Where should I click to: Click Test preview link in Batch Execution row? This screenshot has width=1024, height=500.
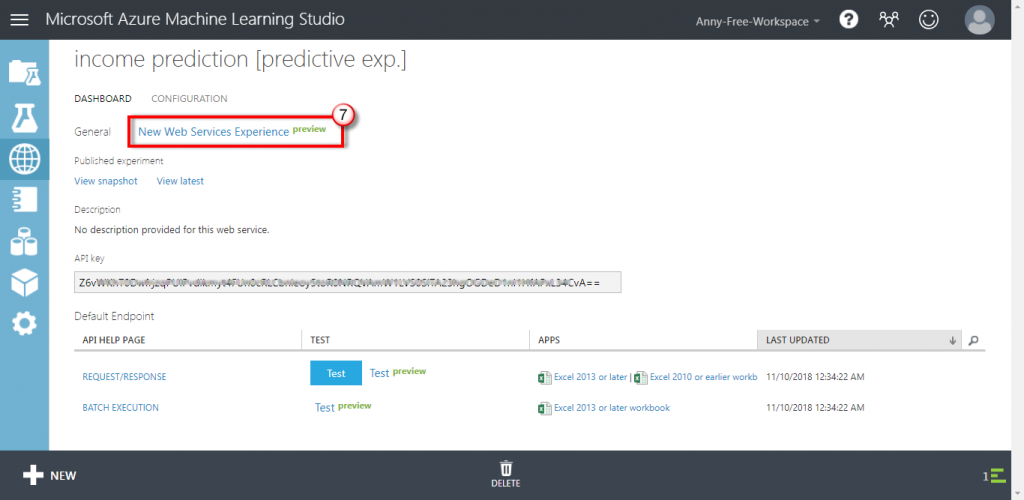[x=343, y=407]
